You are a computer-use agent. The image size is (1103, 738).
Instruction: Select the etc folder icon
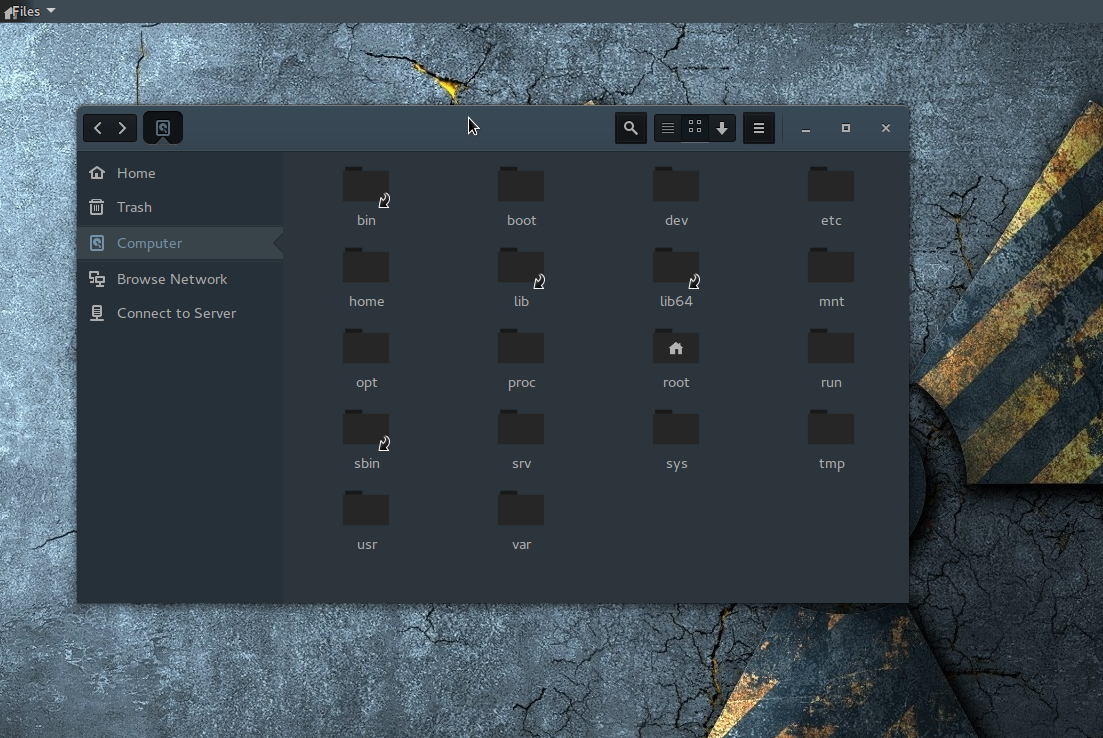coord(831,185)
